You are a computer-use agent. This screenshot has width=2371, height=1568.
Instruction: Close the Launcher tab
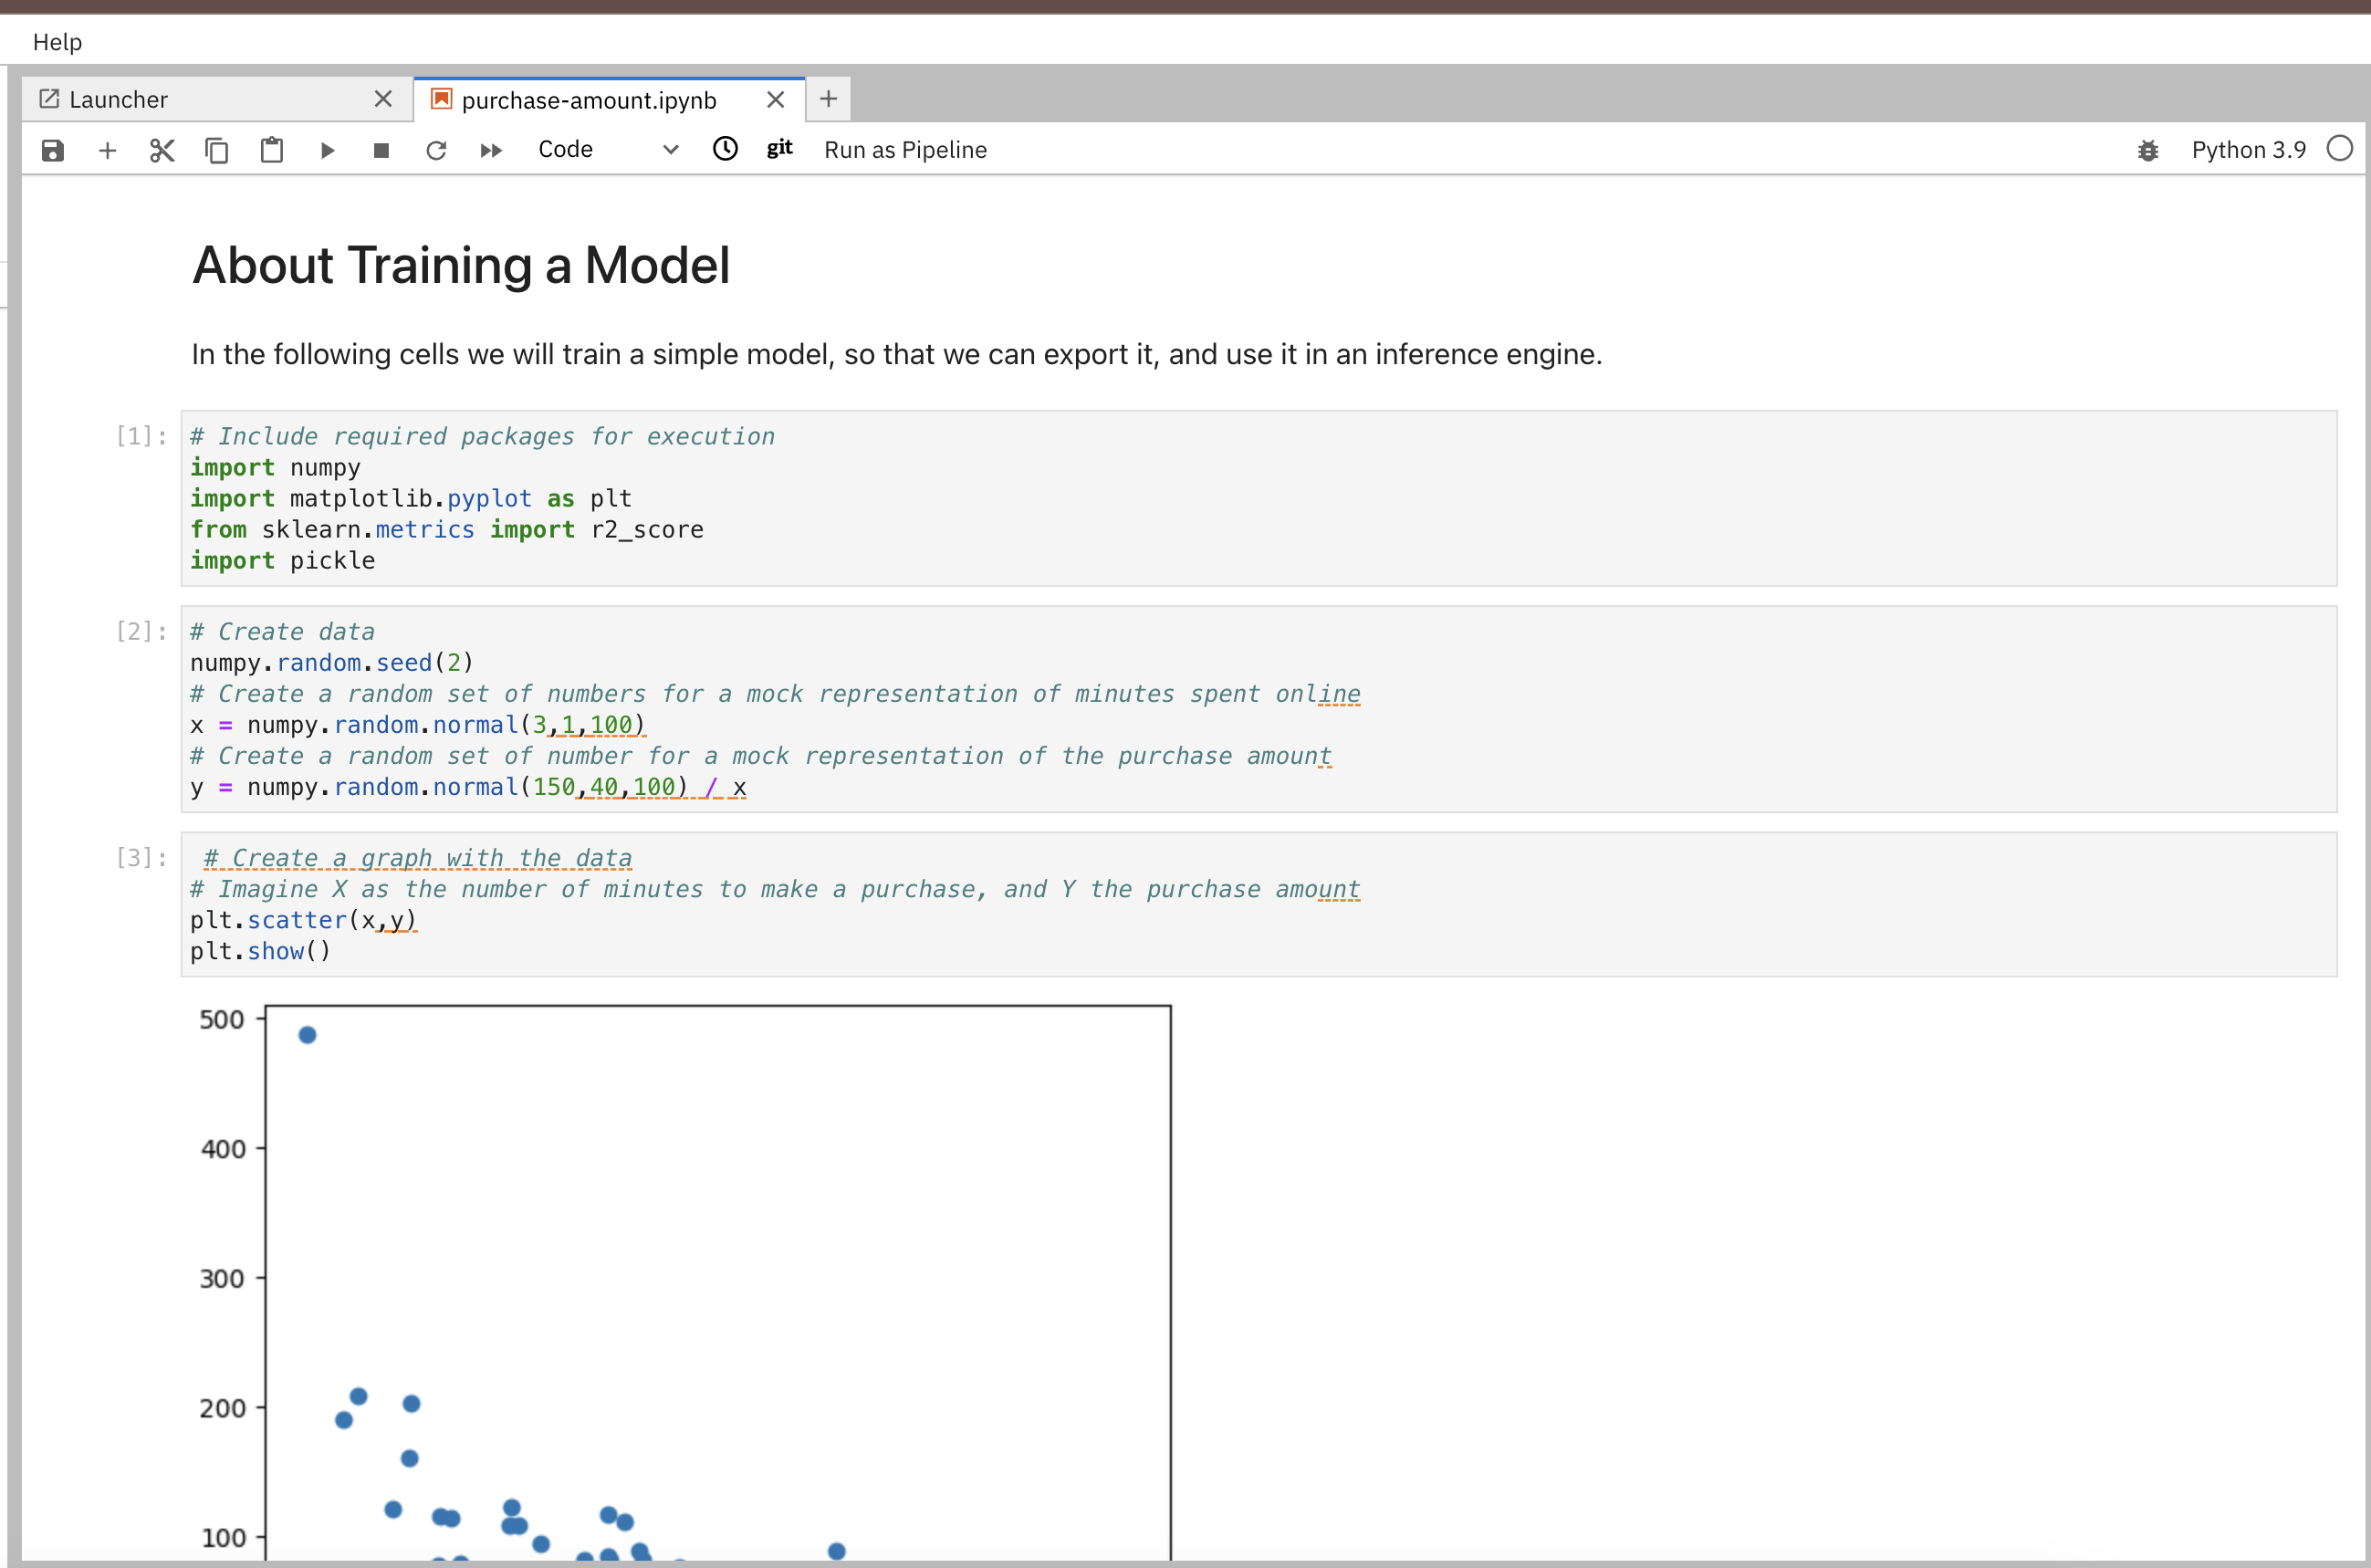click(383, 99)
